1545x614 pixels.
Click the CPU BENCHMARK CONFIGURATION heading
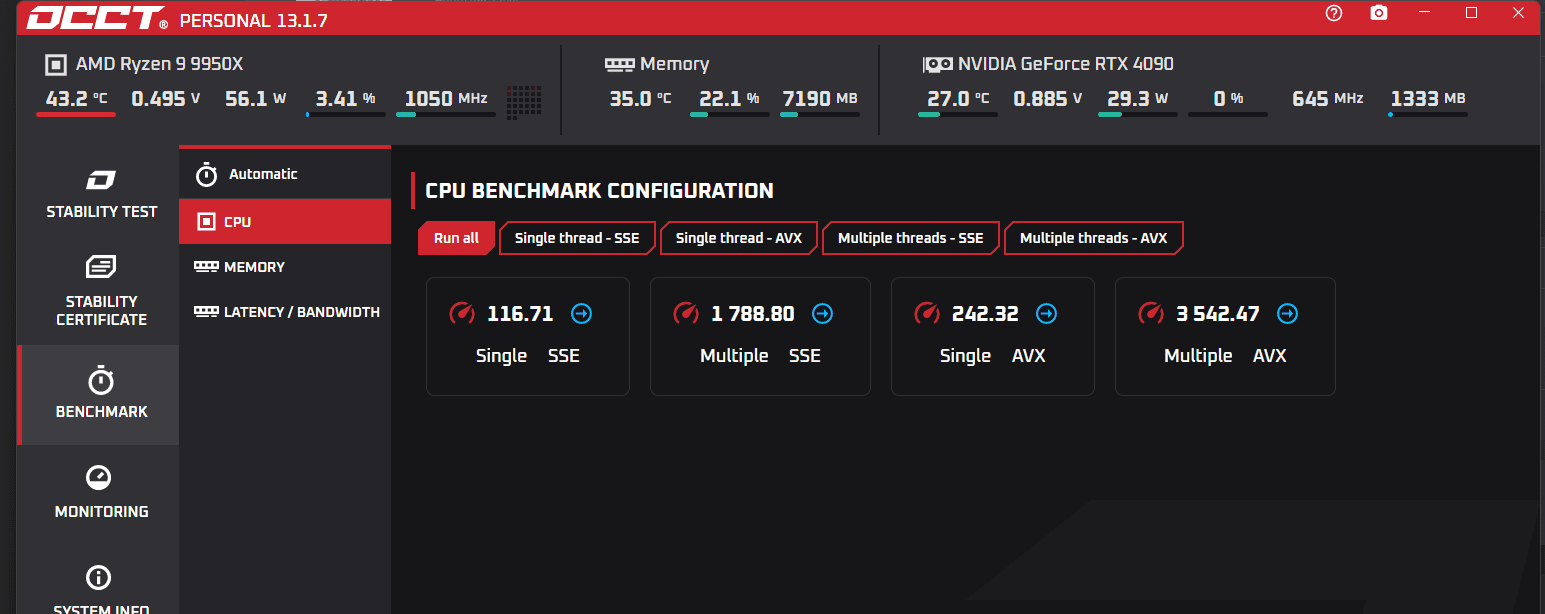[x=599, y=191]
